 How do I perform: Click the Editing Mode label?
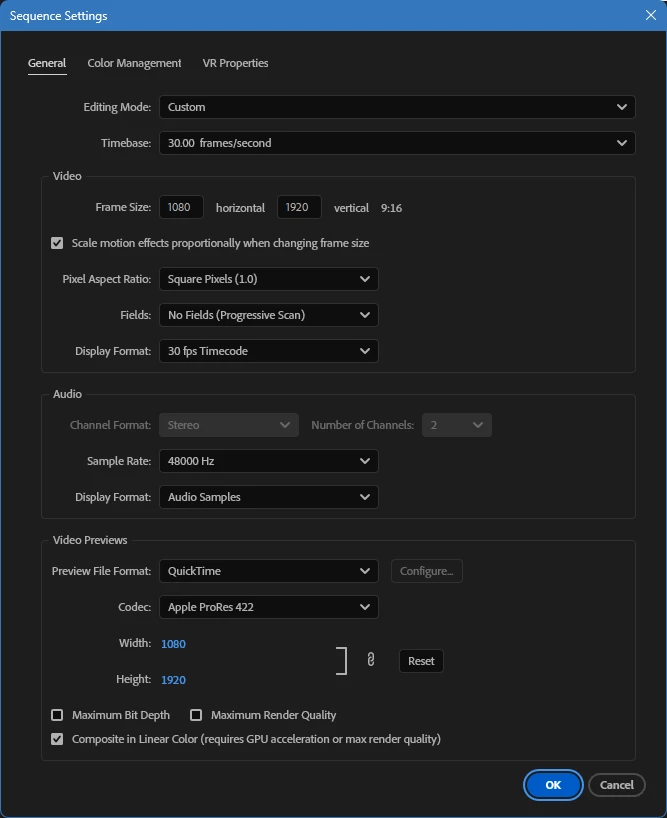pos(117,107)
